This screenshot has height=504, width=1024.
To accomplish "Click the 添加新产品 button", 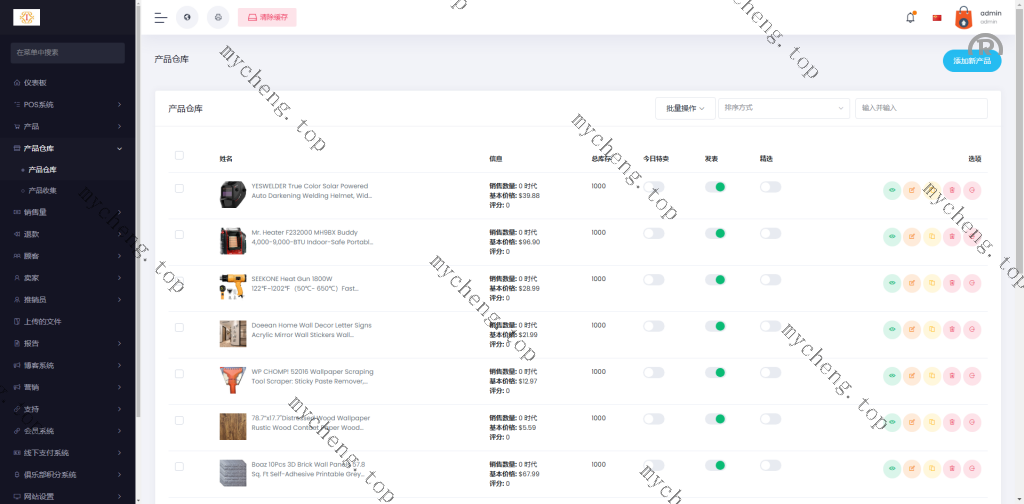I will coord(971,61).
